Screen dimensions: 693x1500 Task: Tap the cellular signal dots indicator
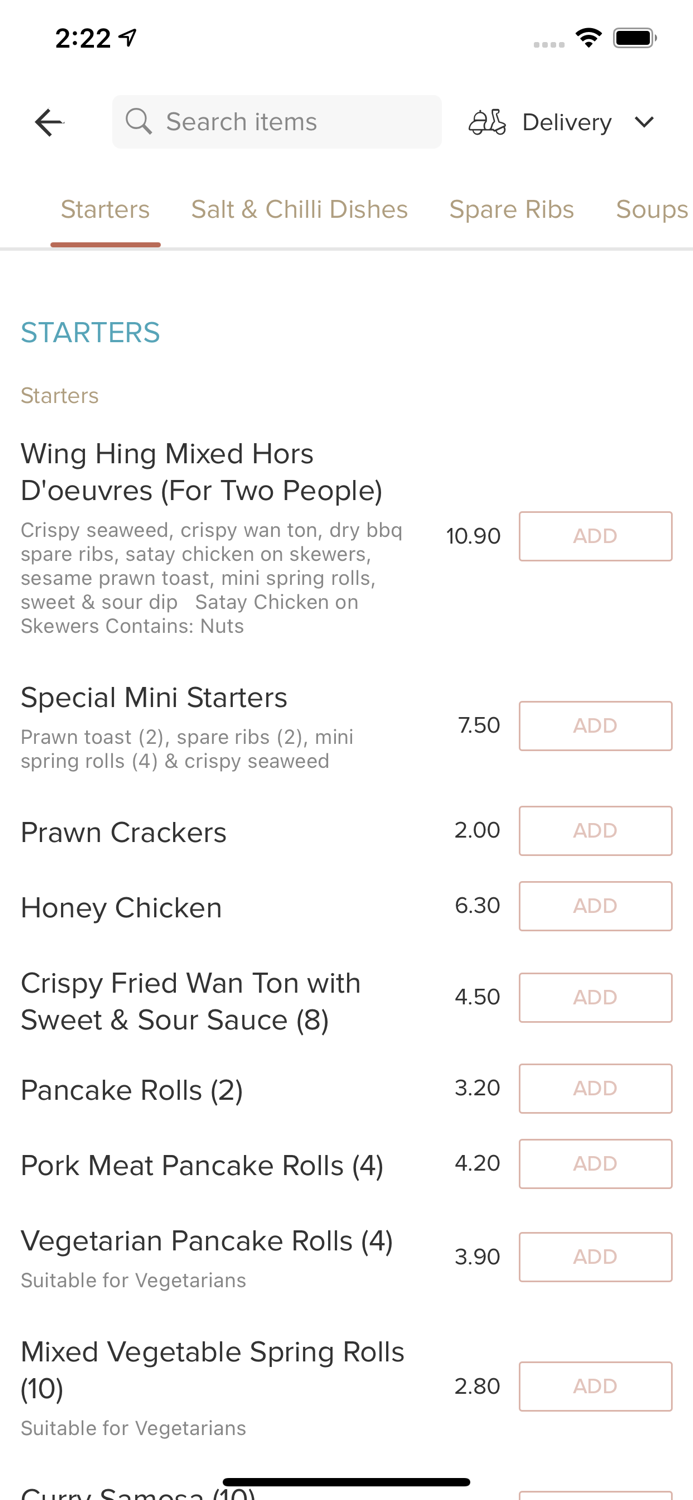tap(549, 44)
